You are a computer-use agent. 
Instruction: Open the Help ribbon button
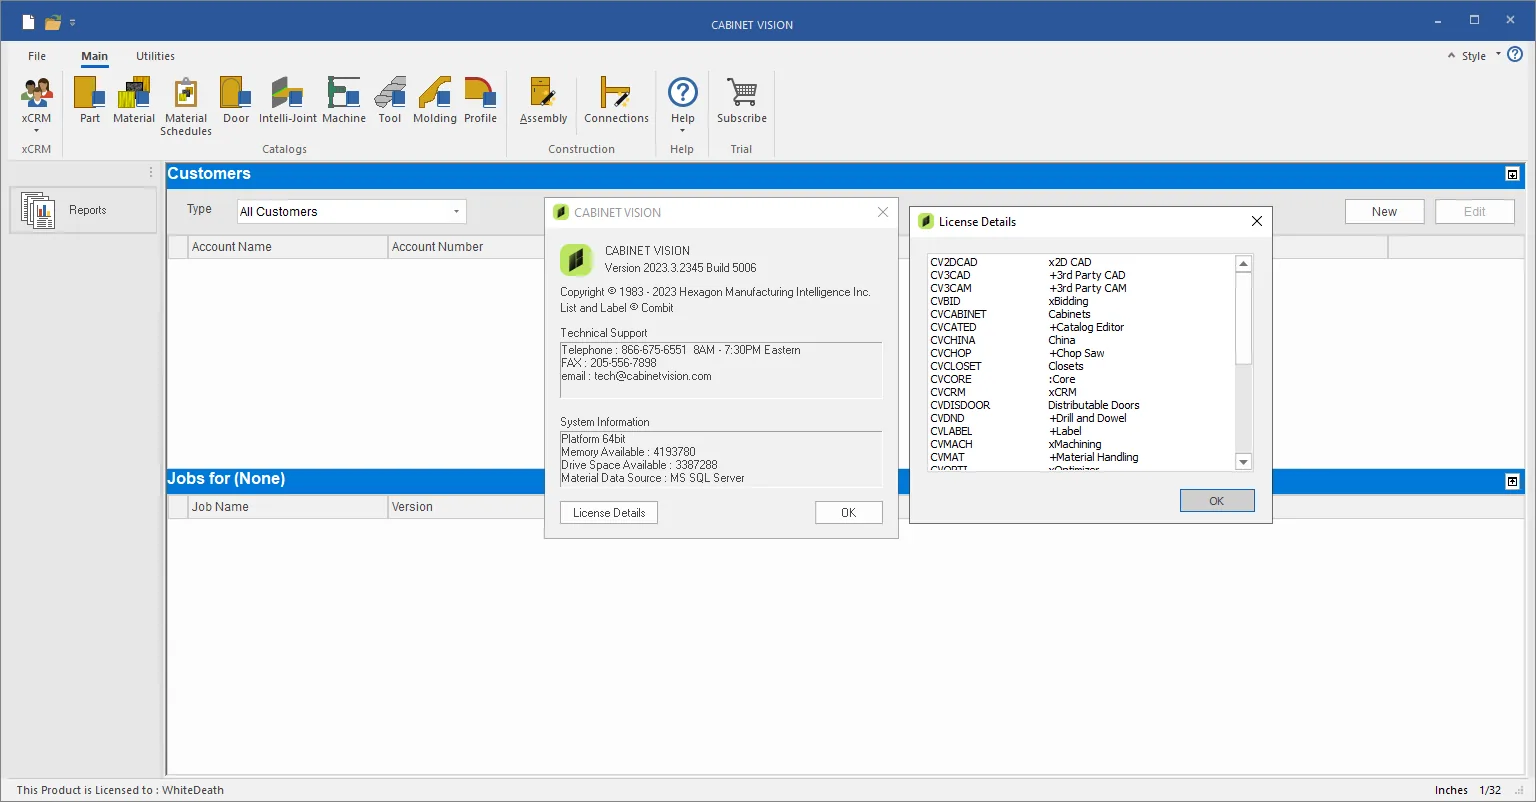(x=683, y=105)
